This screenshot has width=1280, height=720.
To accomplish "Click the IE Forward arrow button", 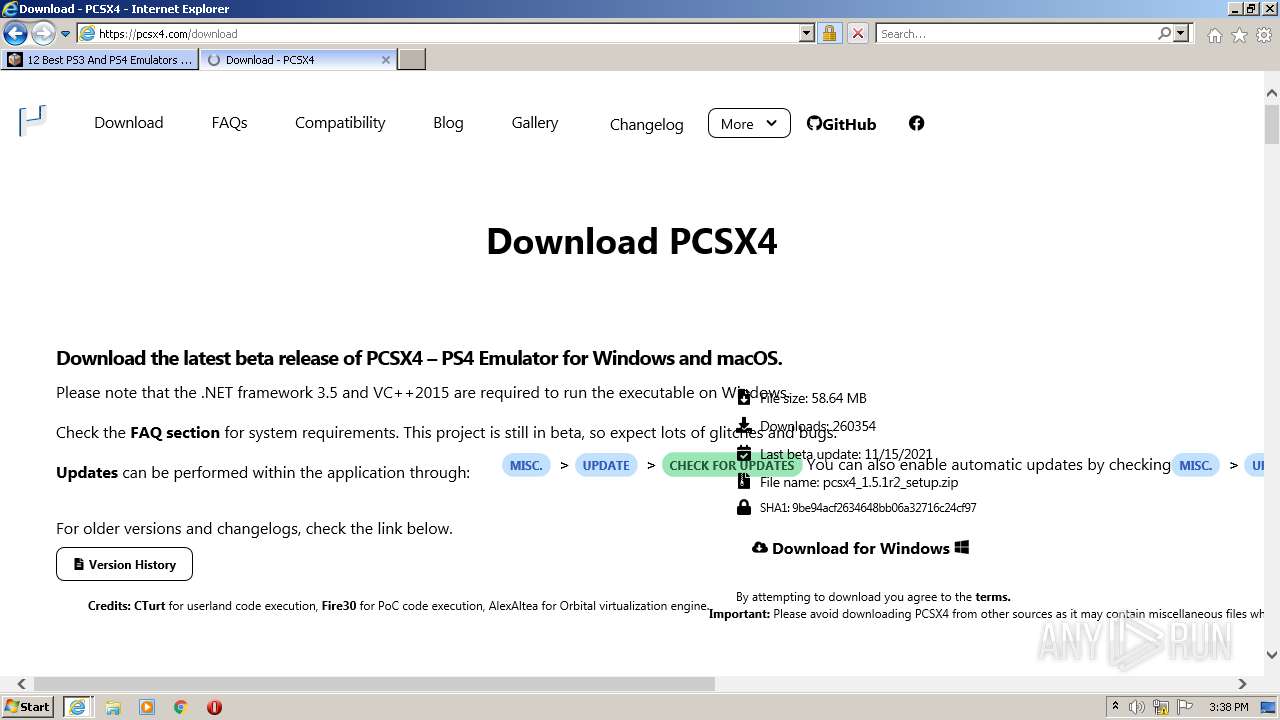I will 43,33.
